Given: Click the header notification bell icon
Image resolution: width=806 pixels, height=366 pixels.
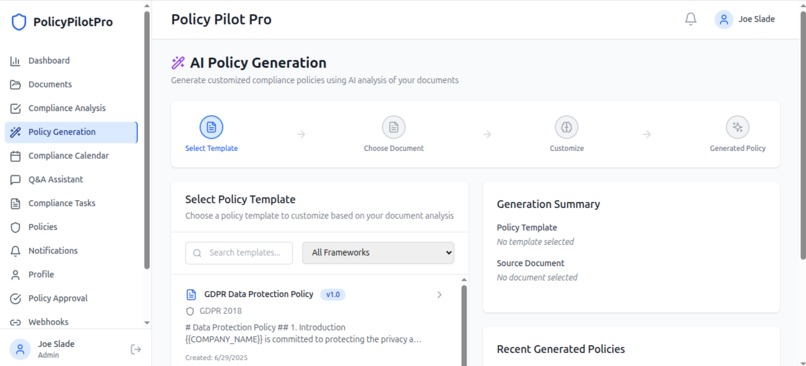Looking at the screenshot, I should [x=691, y=20].
